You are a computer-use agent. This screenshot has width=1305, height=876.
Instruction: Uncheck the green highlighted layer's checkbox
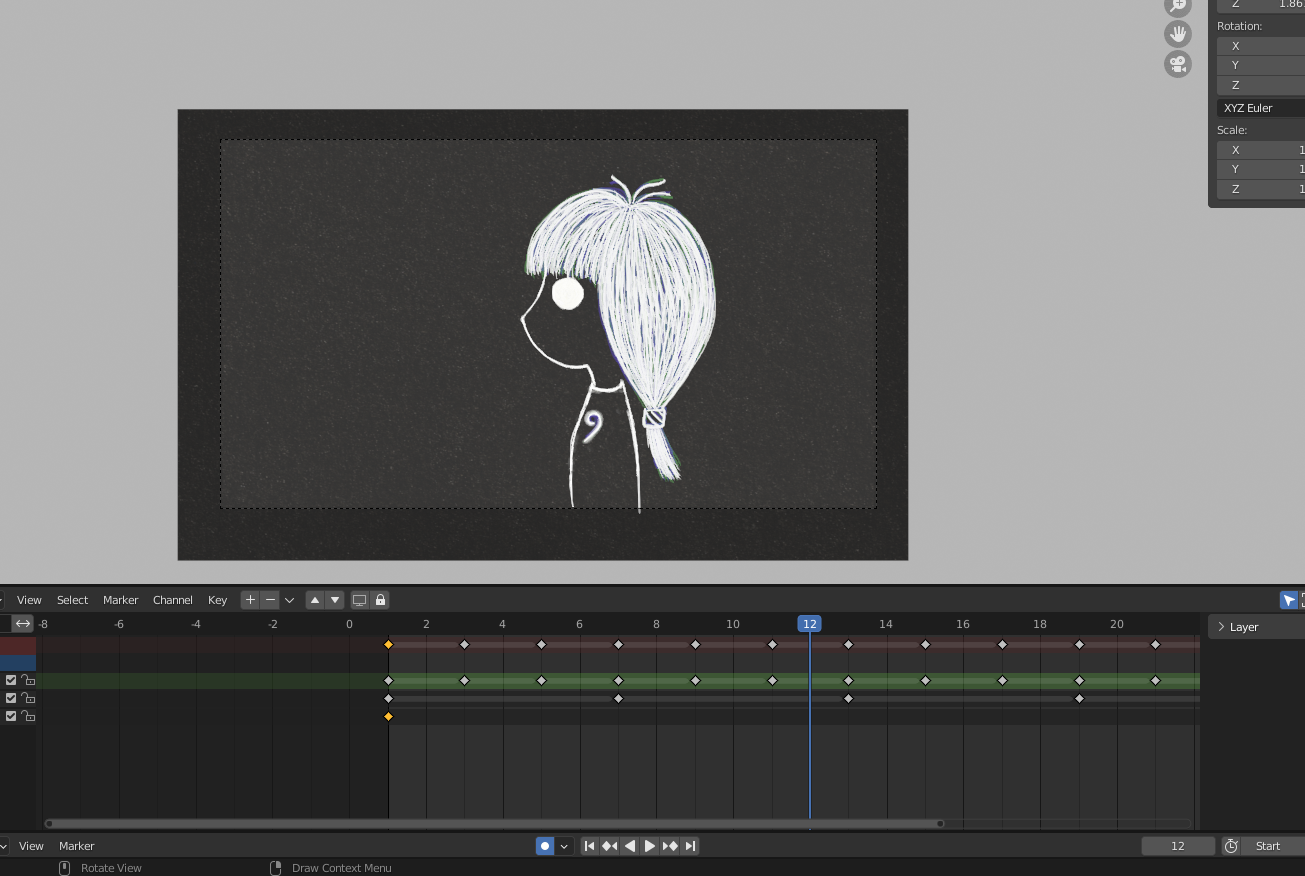click(x=11, y=680)
